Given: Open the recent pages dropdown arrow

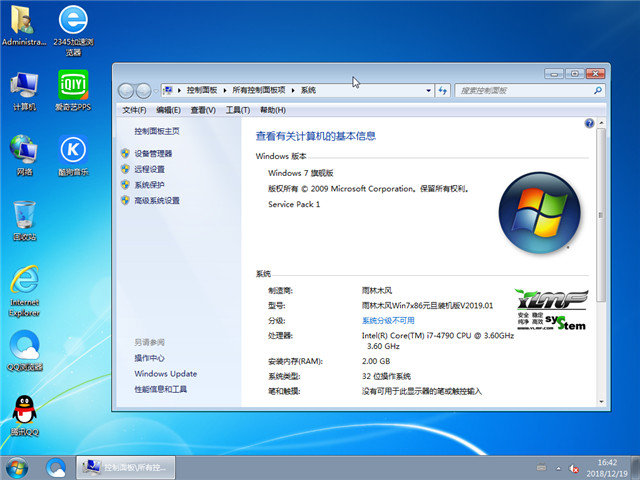Looking at the screenshot, I should [x=156, y=91].
